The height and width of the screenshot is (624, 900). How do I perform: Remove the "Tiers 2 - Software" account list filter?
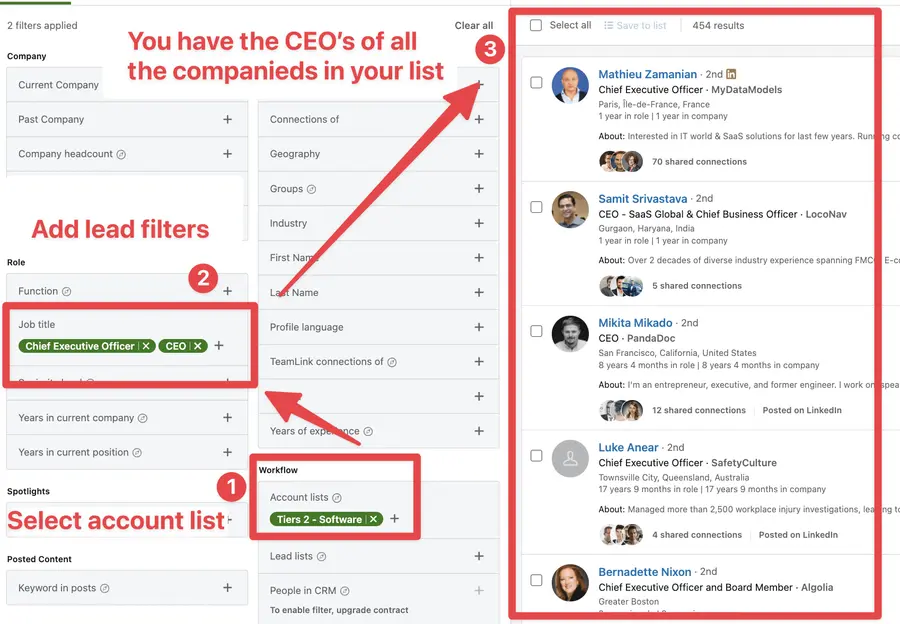[373, 519]
